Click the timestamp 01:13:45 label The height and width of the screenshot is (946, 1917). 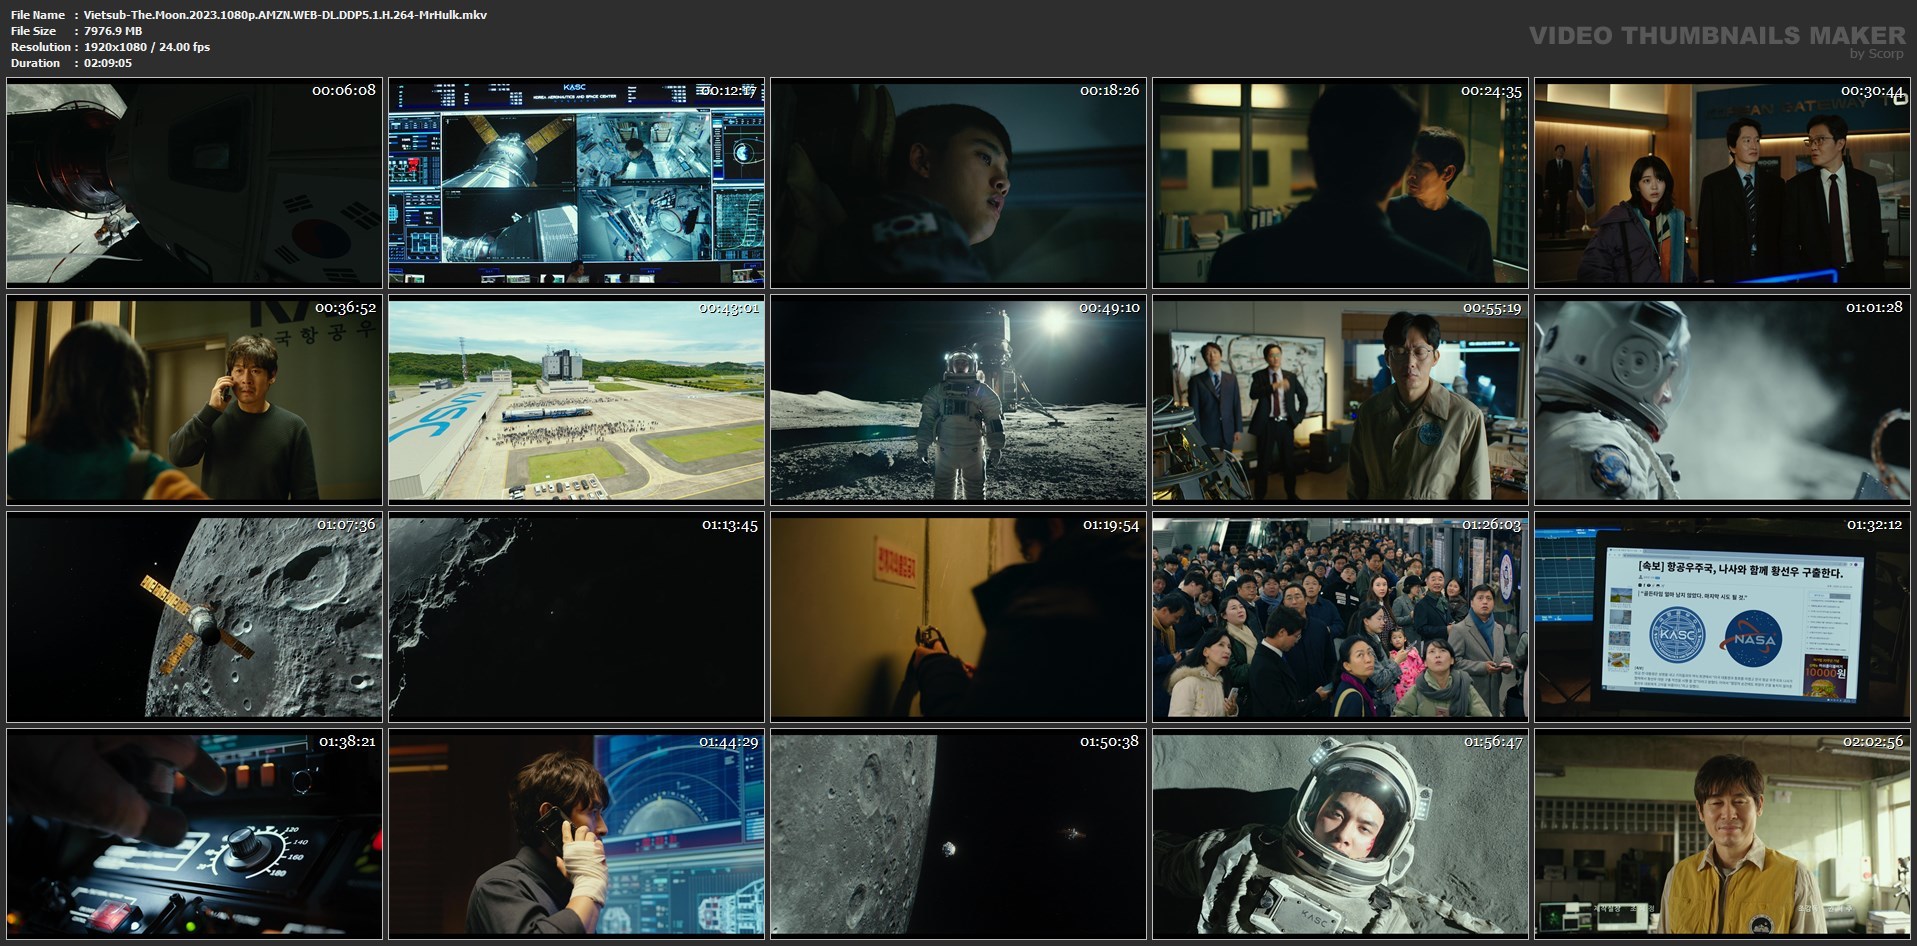(730, 524)
